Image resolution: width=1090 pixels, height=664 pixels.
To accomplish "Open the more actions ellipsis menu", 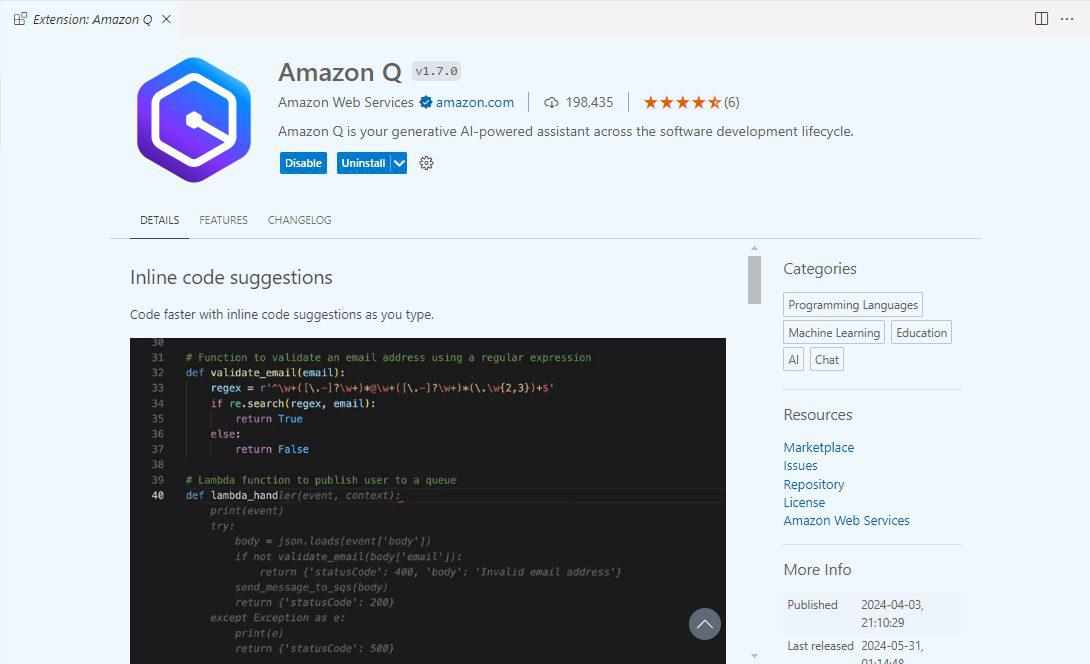I will click(x=1067, y=19).
